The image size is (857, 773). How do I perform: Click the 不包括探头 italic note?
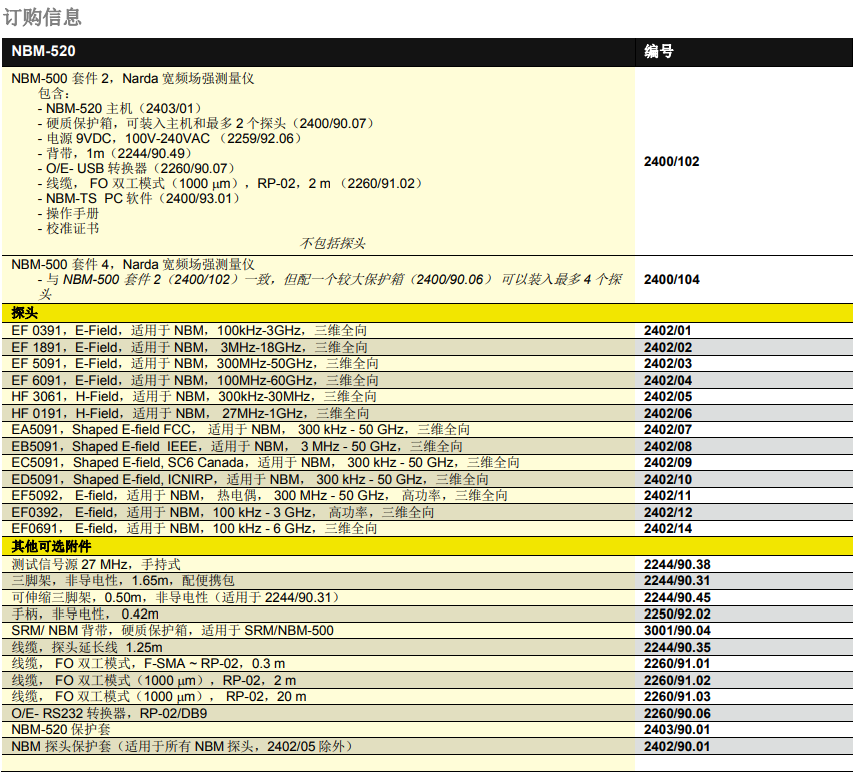333,243
